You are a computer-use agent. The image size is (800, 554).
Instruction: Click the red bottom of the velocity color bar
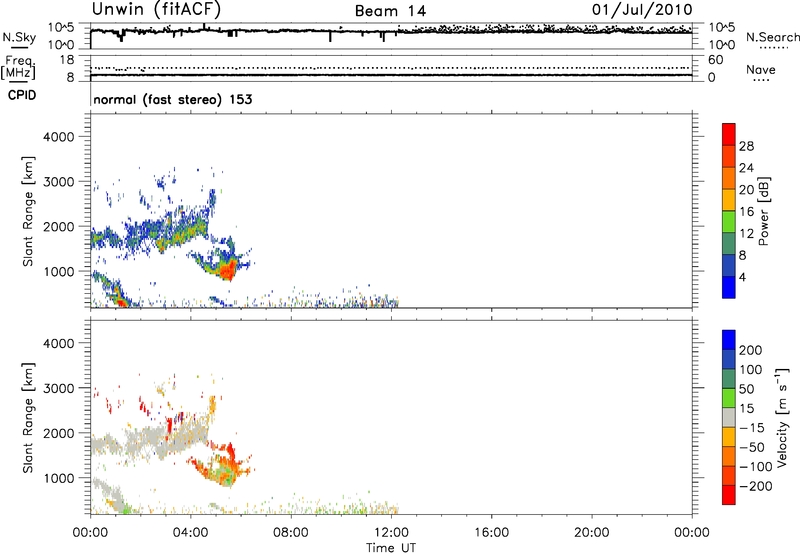pos(729,495)
